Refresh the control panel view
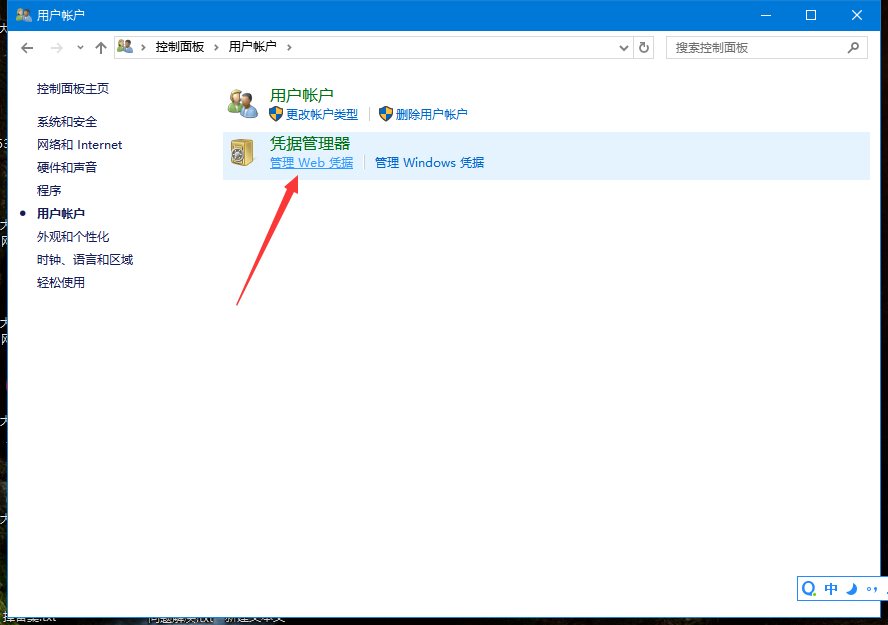The image size is (888, 625). pos(644,48)
